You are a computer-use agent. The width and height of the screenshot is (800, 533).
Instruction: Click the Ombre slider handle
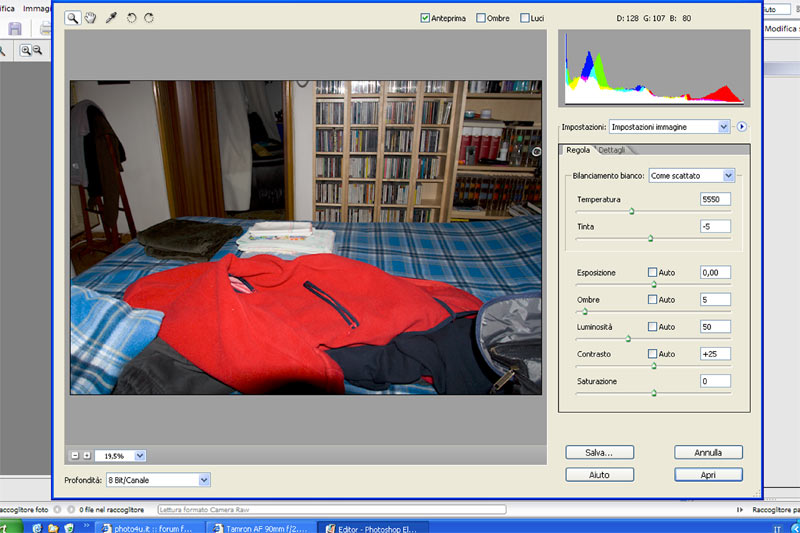point(585,311)
